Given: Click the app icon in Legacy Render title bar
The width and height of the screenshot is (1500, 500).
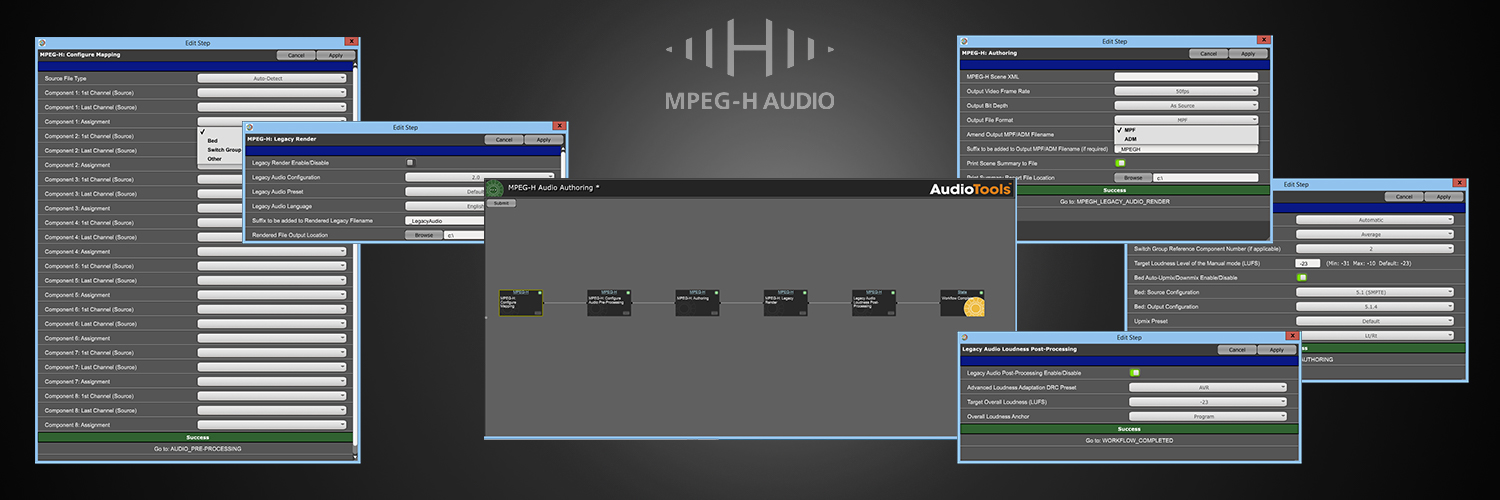Looking at the screenshot, I should [250, 127].
